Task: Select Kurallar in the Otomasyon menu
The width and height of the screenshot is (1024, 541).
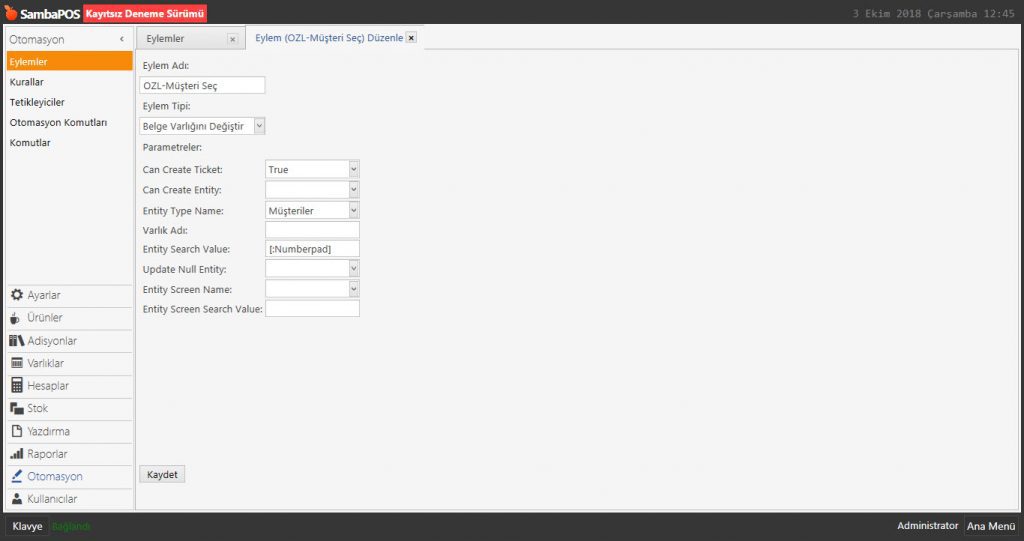Action: 27,82
